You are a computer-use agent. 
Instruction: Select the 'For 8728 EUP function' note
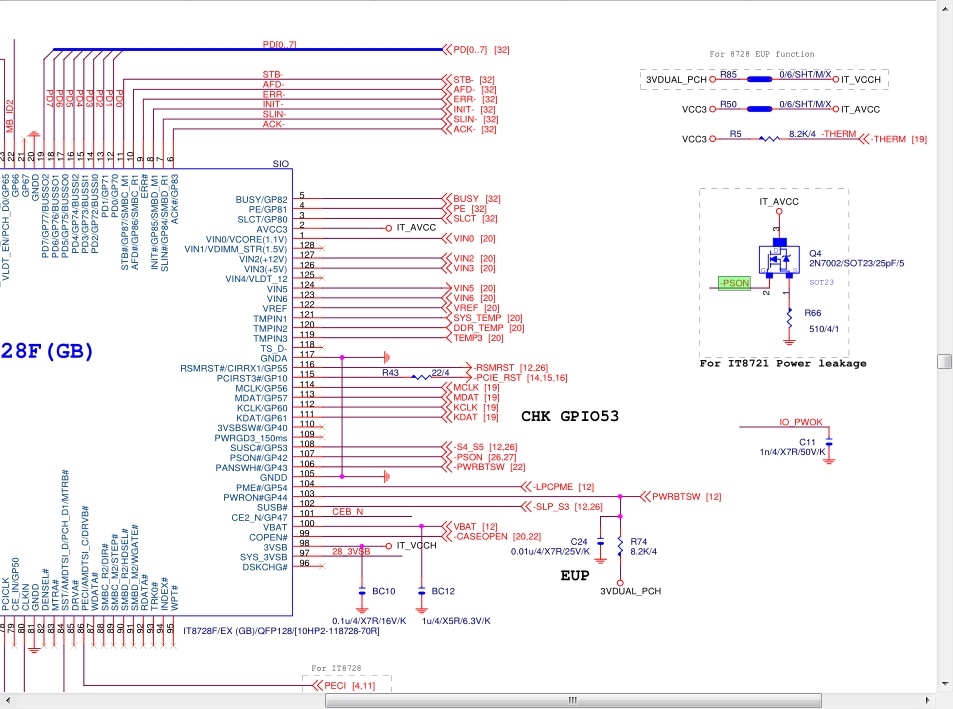click(x=762, y=54)
